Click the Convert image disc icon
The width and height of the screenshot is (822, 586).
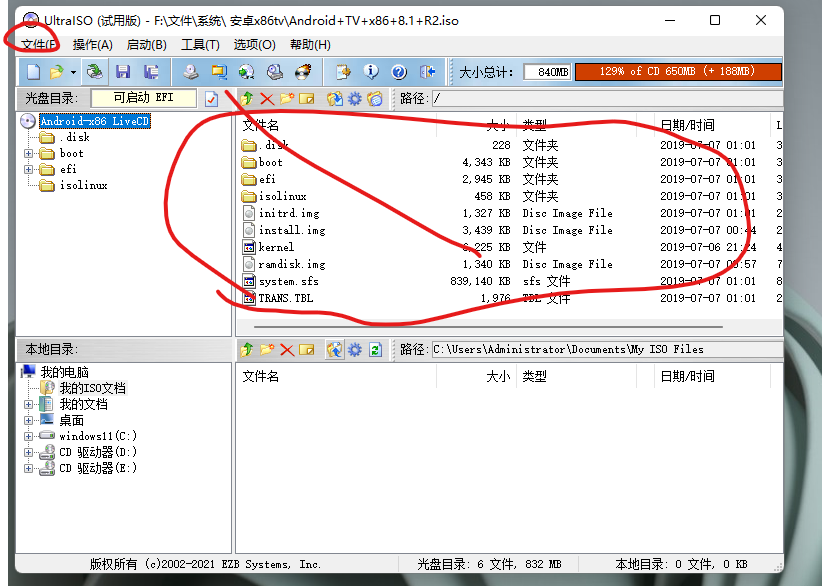(246, 72)
